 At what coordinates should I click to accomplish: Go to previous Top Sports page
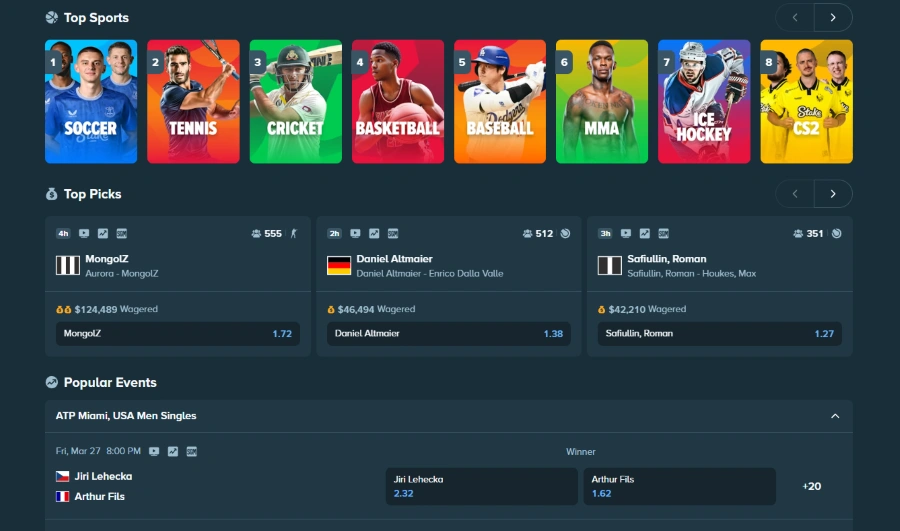[795, 17]
